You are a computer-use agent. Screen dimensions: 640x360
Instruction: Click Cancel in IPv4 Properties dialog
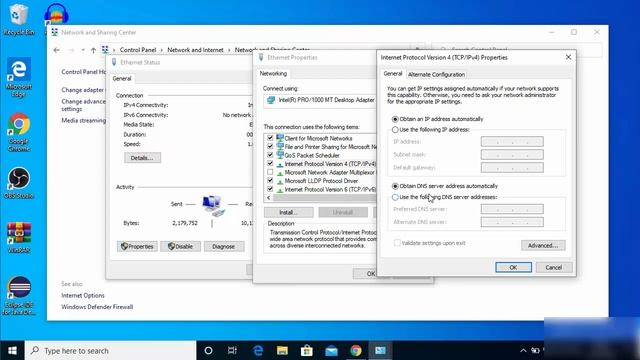pos(553,267)
